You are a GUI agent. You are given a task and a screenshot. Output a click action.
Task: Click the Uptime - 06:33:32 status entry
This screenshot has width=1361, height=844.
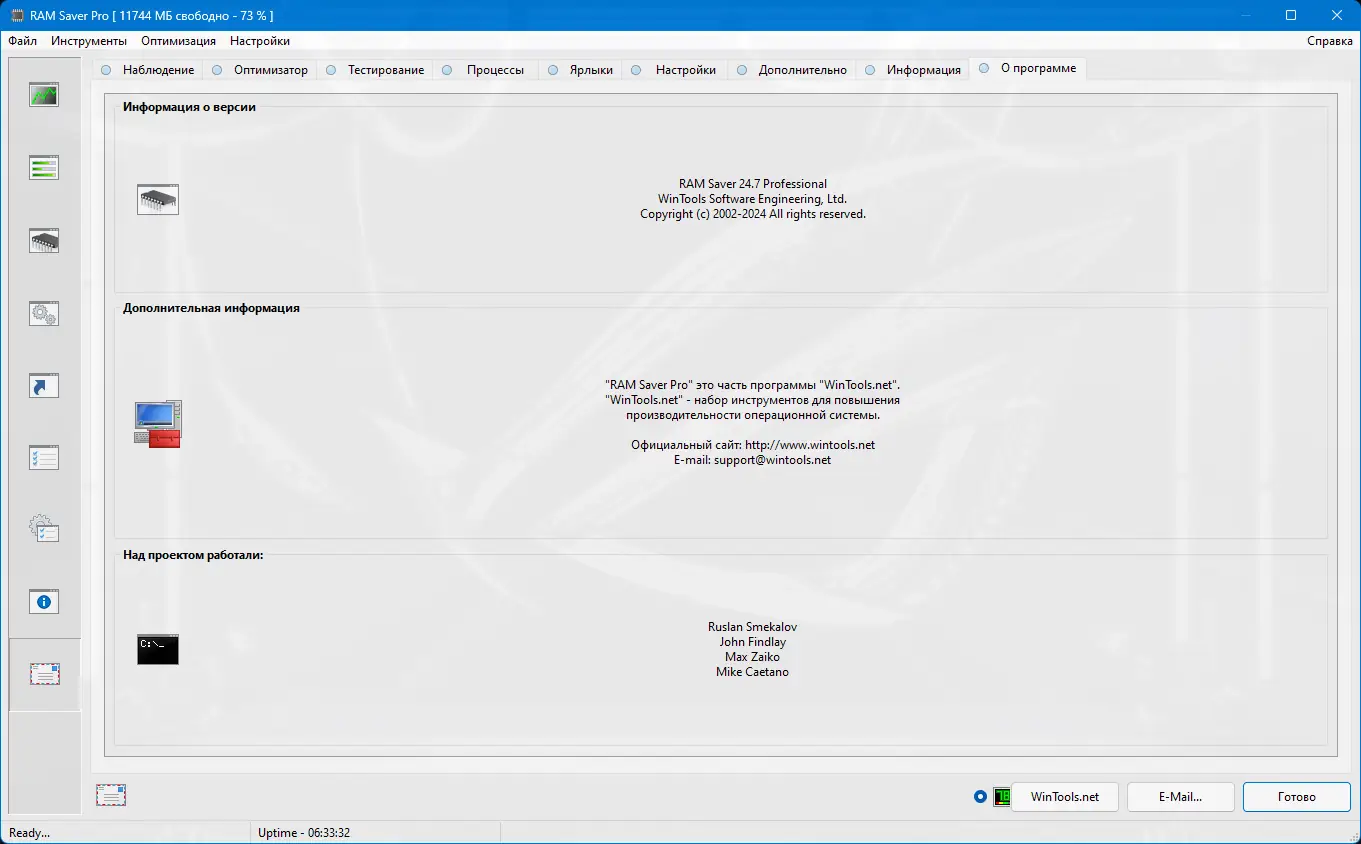304,833
